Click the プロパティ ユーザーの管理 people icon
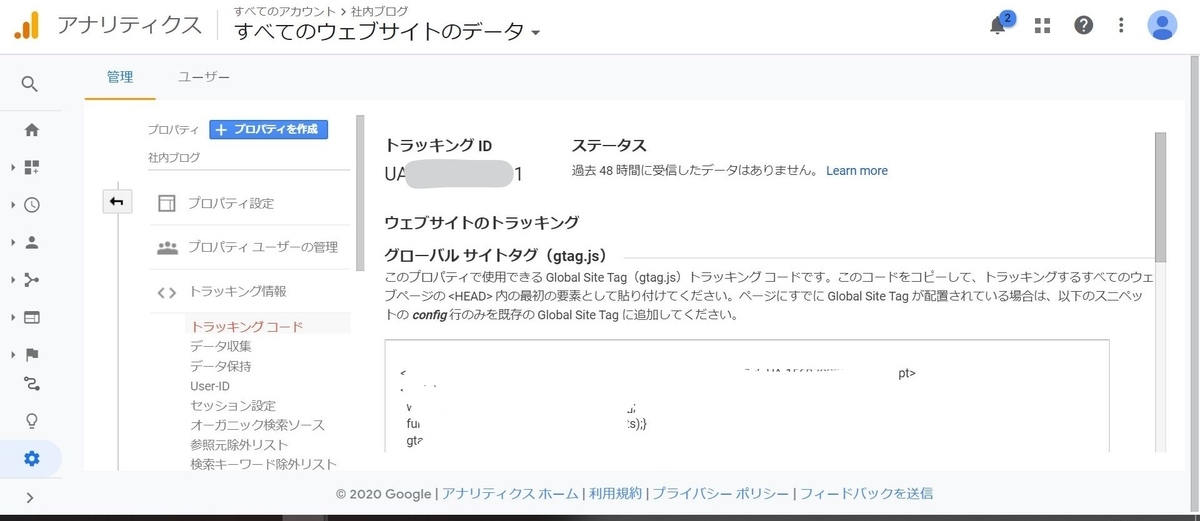1200x521 pixels. coord(167,247)
